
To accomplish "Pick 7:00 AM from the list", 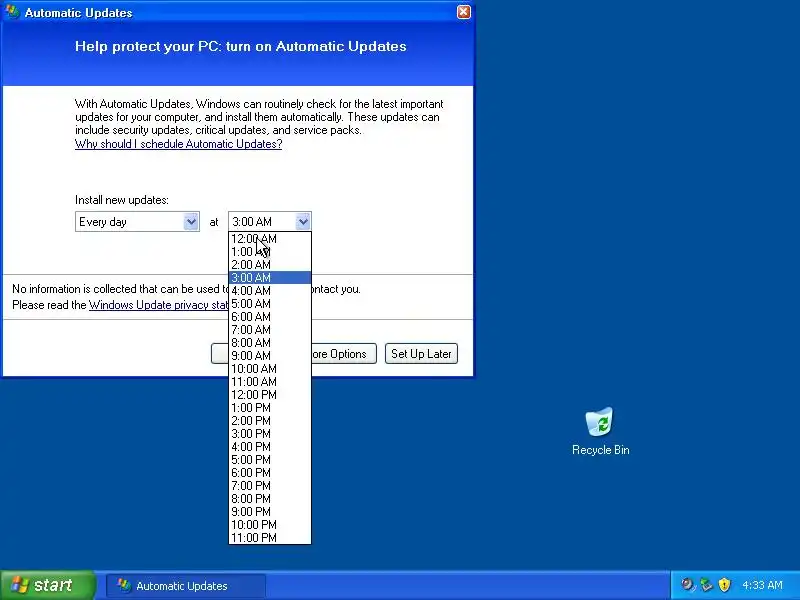I will tap(269, 330).
